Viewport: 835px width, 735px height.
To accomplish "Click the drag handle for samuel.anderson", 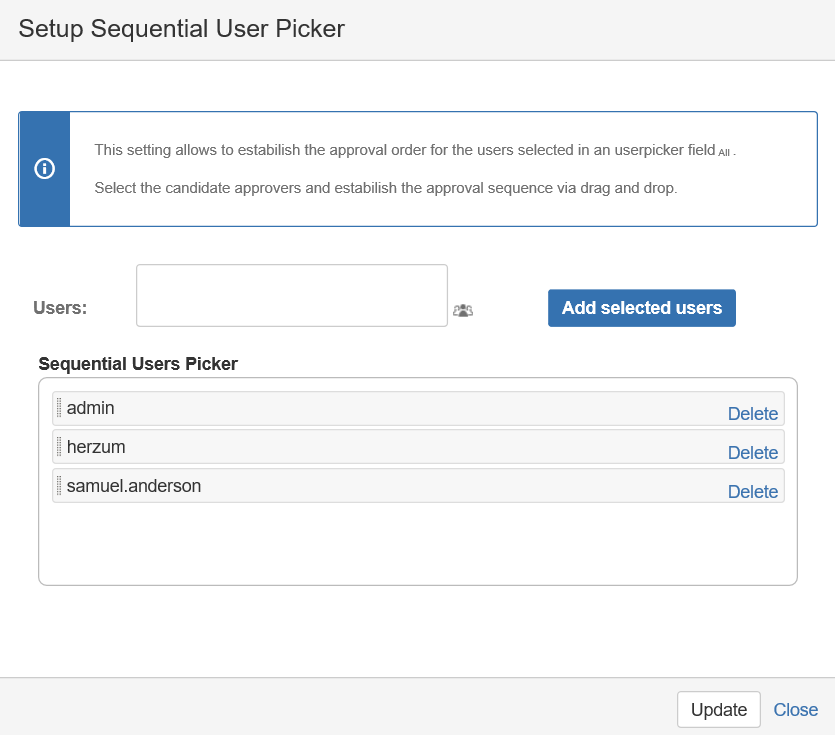I will tap(59, 486).
